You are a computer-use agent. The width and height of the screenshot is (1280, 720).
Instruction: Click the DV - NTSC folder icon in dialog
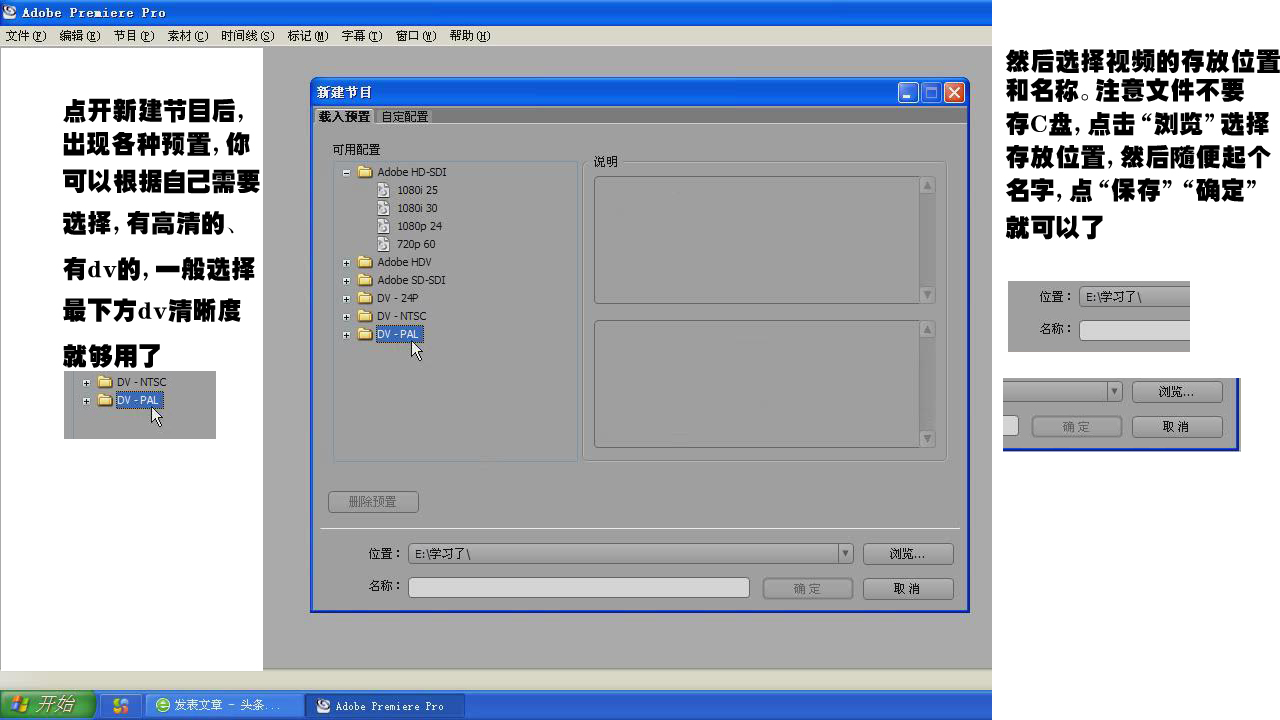(365, 316)
